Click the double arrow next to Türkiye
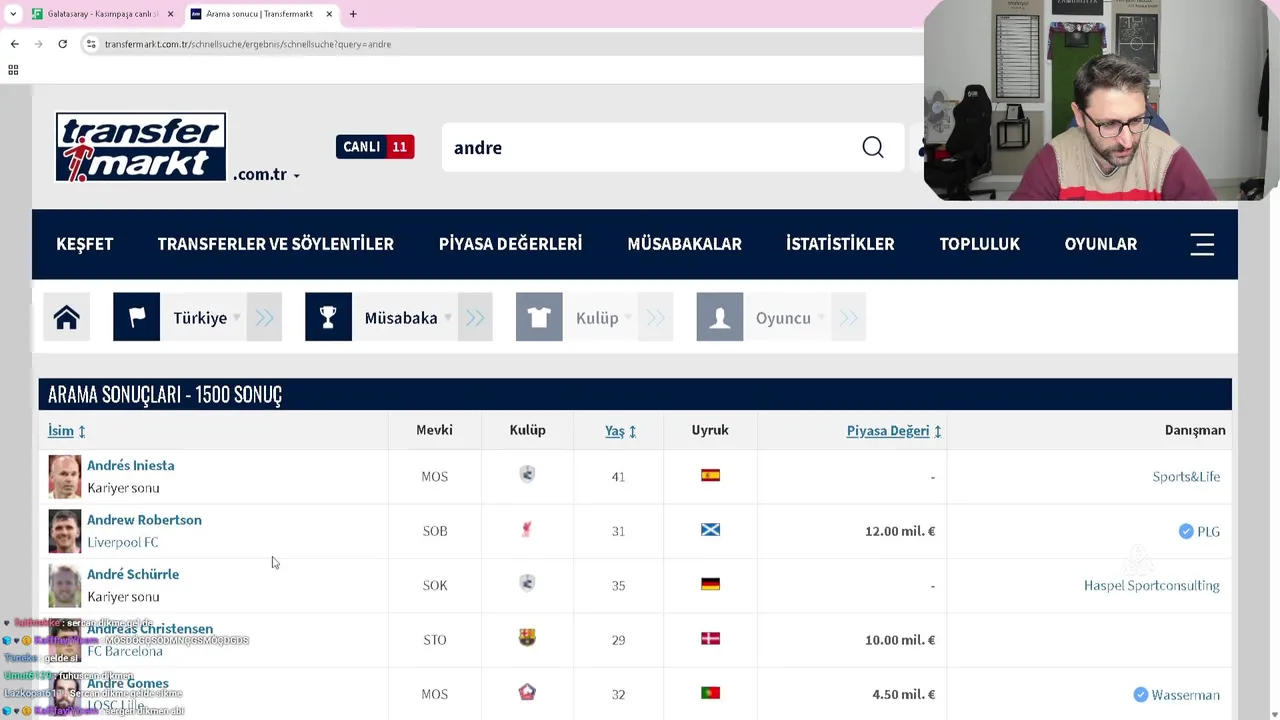This screenshot has height=720, width=1280. (x=264, y=317)
